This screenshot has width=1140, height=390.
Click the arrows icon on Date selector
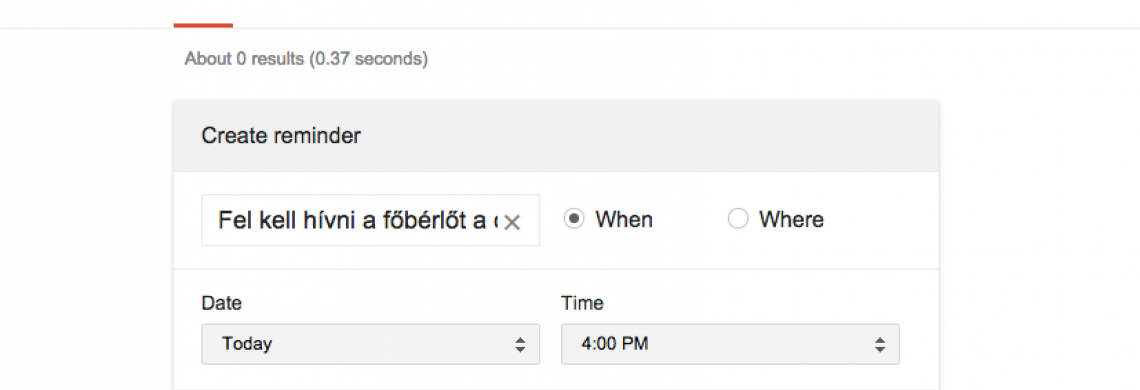click(520, 345)
